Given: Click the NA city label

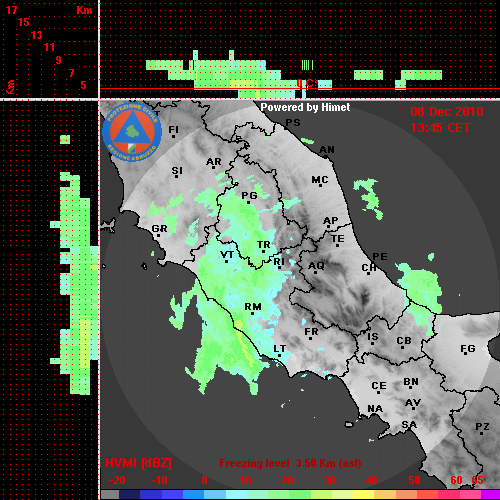Looking at the screenshot, I should (375, 409).
